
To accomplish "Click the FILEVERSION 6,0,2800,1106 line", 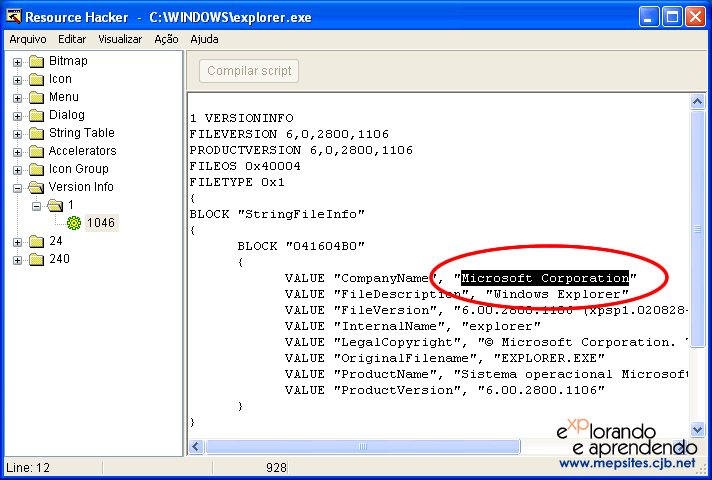I will point(289,134).
